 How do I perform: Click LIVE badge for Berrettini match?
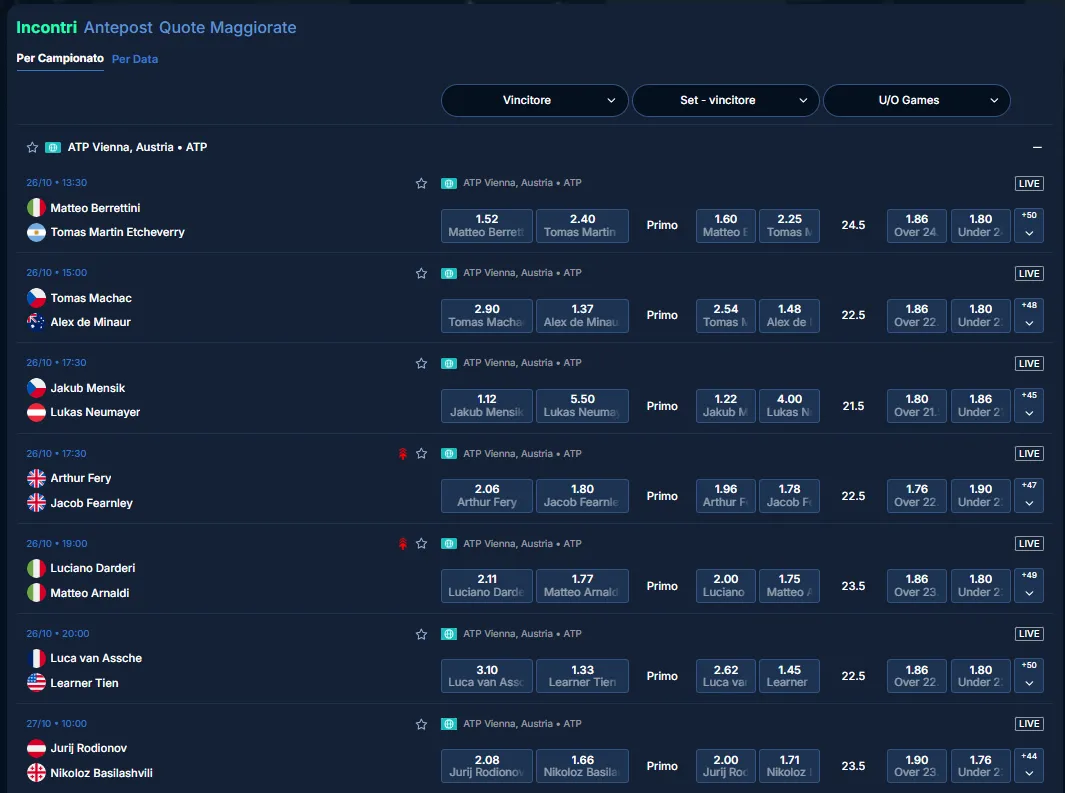point(1029,183)
